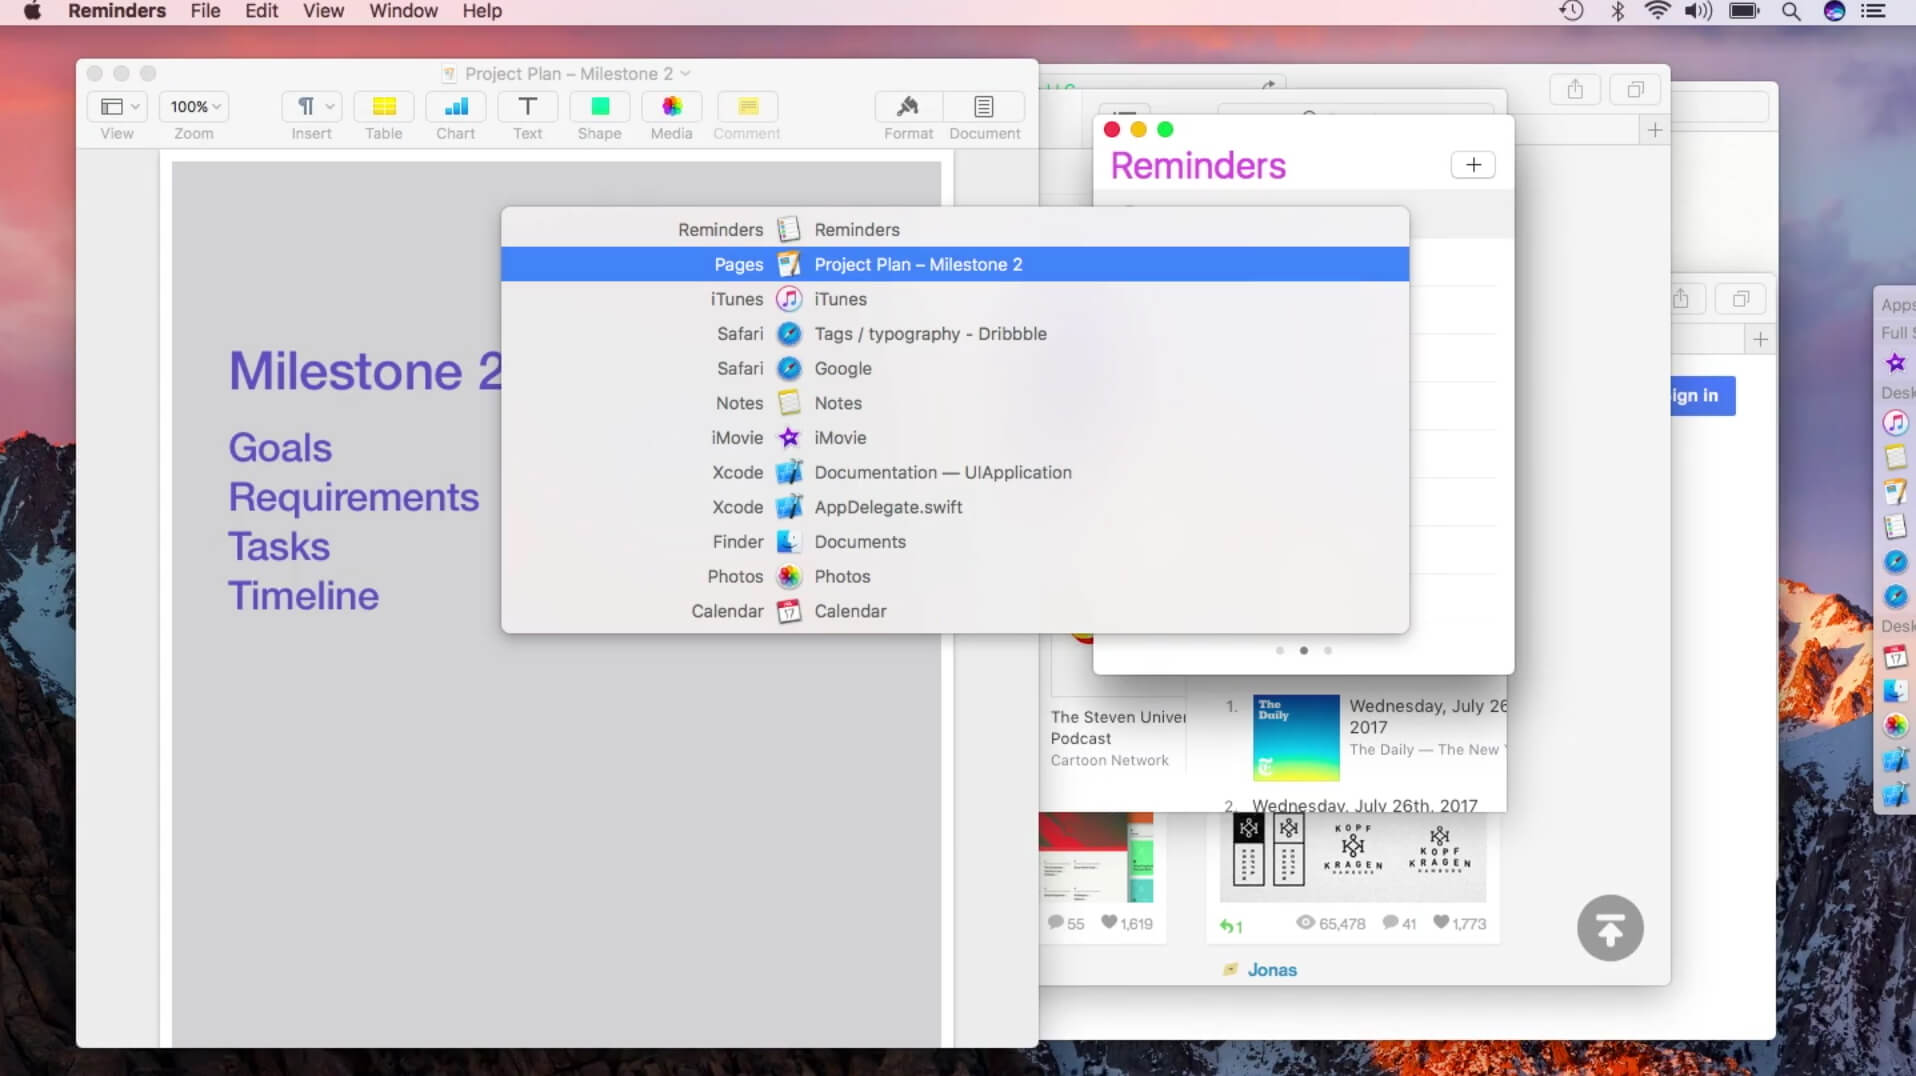1916x1076 pixels.
Task: Open the Table tool in Pages toolbar
Action: 384,107
